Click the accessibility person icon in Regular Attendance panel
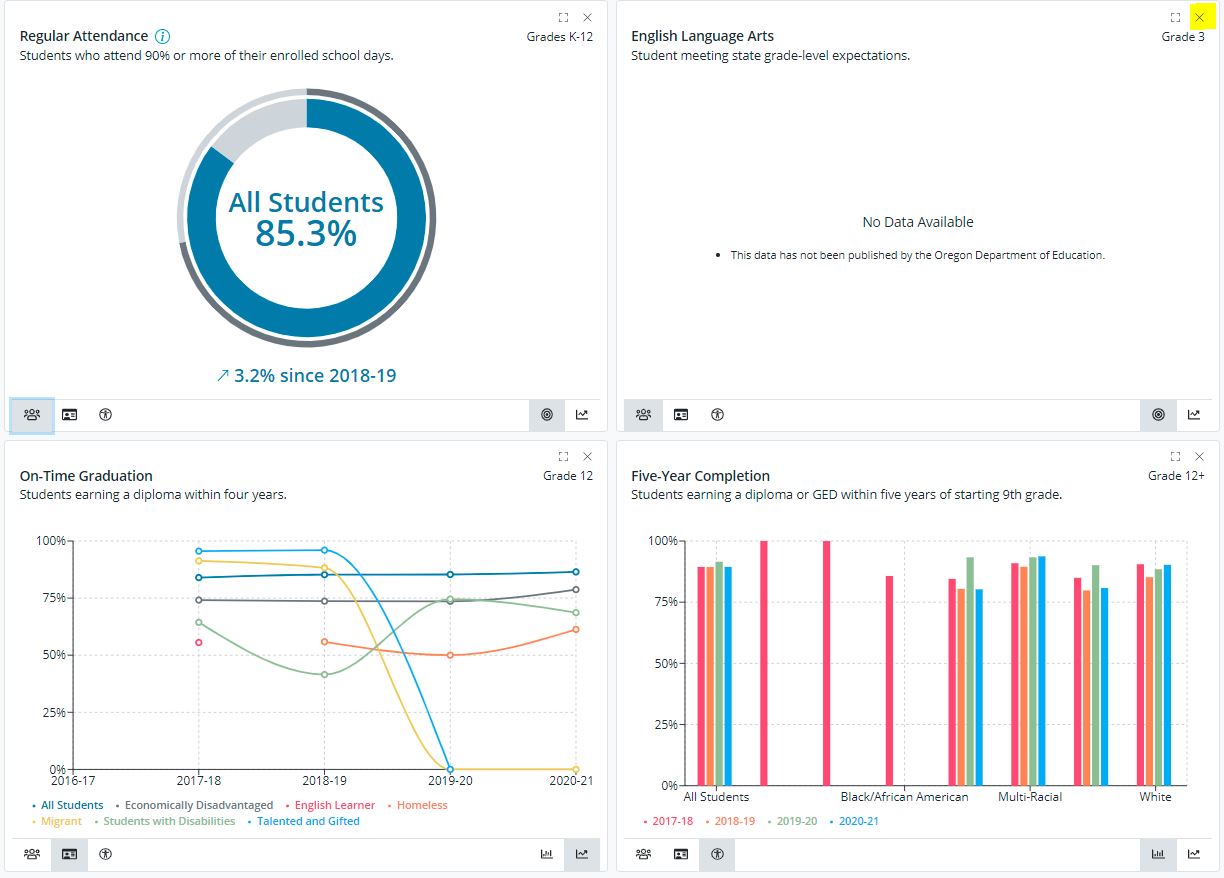Screen dimensions: 1224x878 105,414
